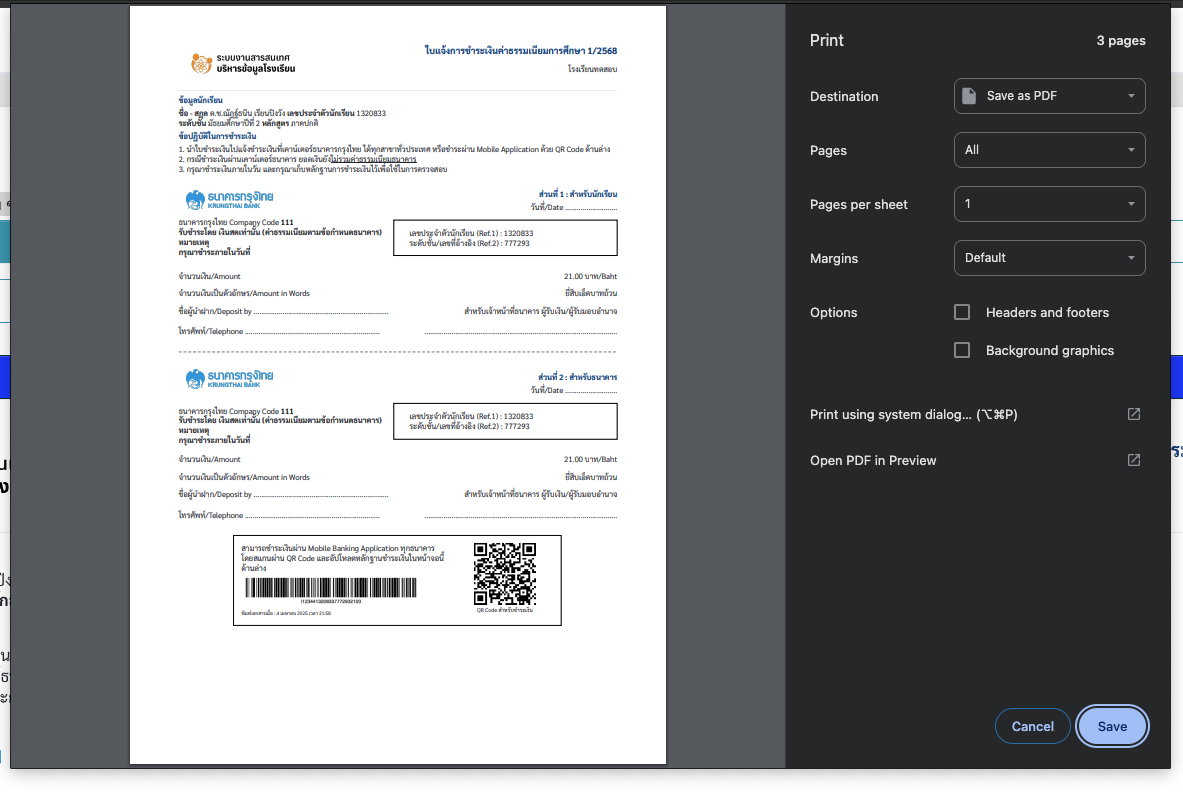Click external-link icon beside Open PDF in Preview

point(1133,460)
